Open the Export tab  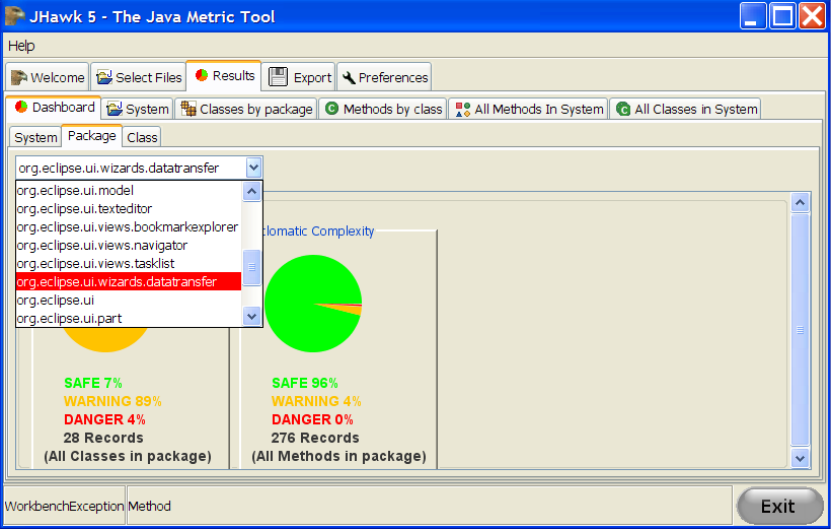(299, 77)
